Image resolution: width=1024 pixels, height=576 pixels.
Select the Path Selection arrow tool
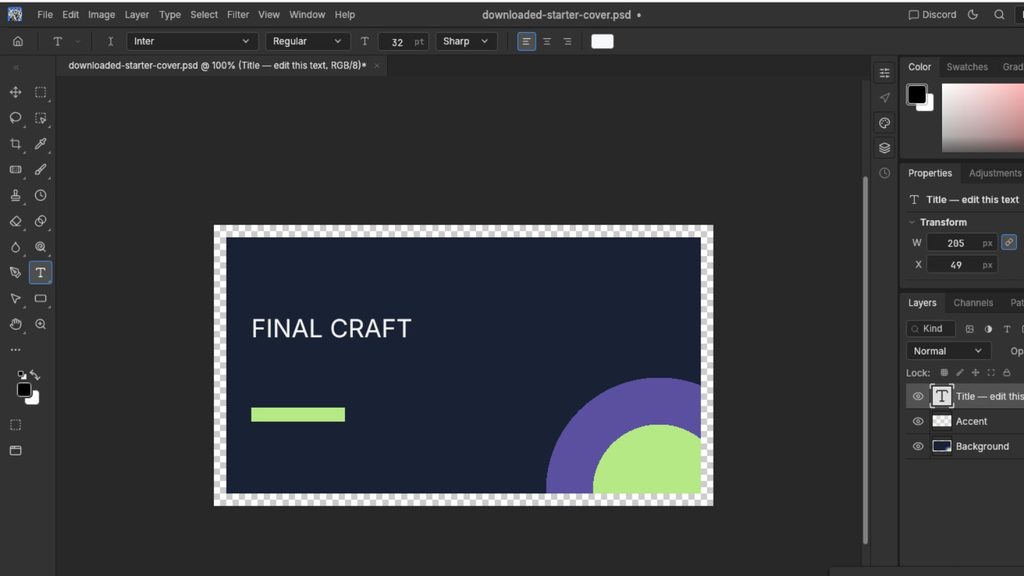click(16, 298)
